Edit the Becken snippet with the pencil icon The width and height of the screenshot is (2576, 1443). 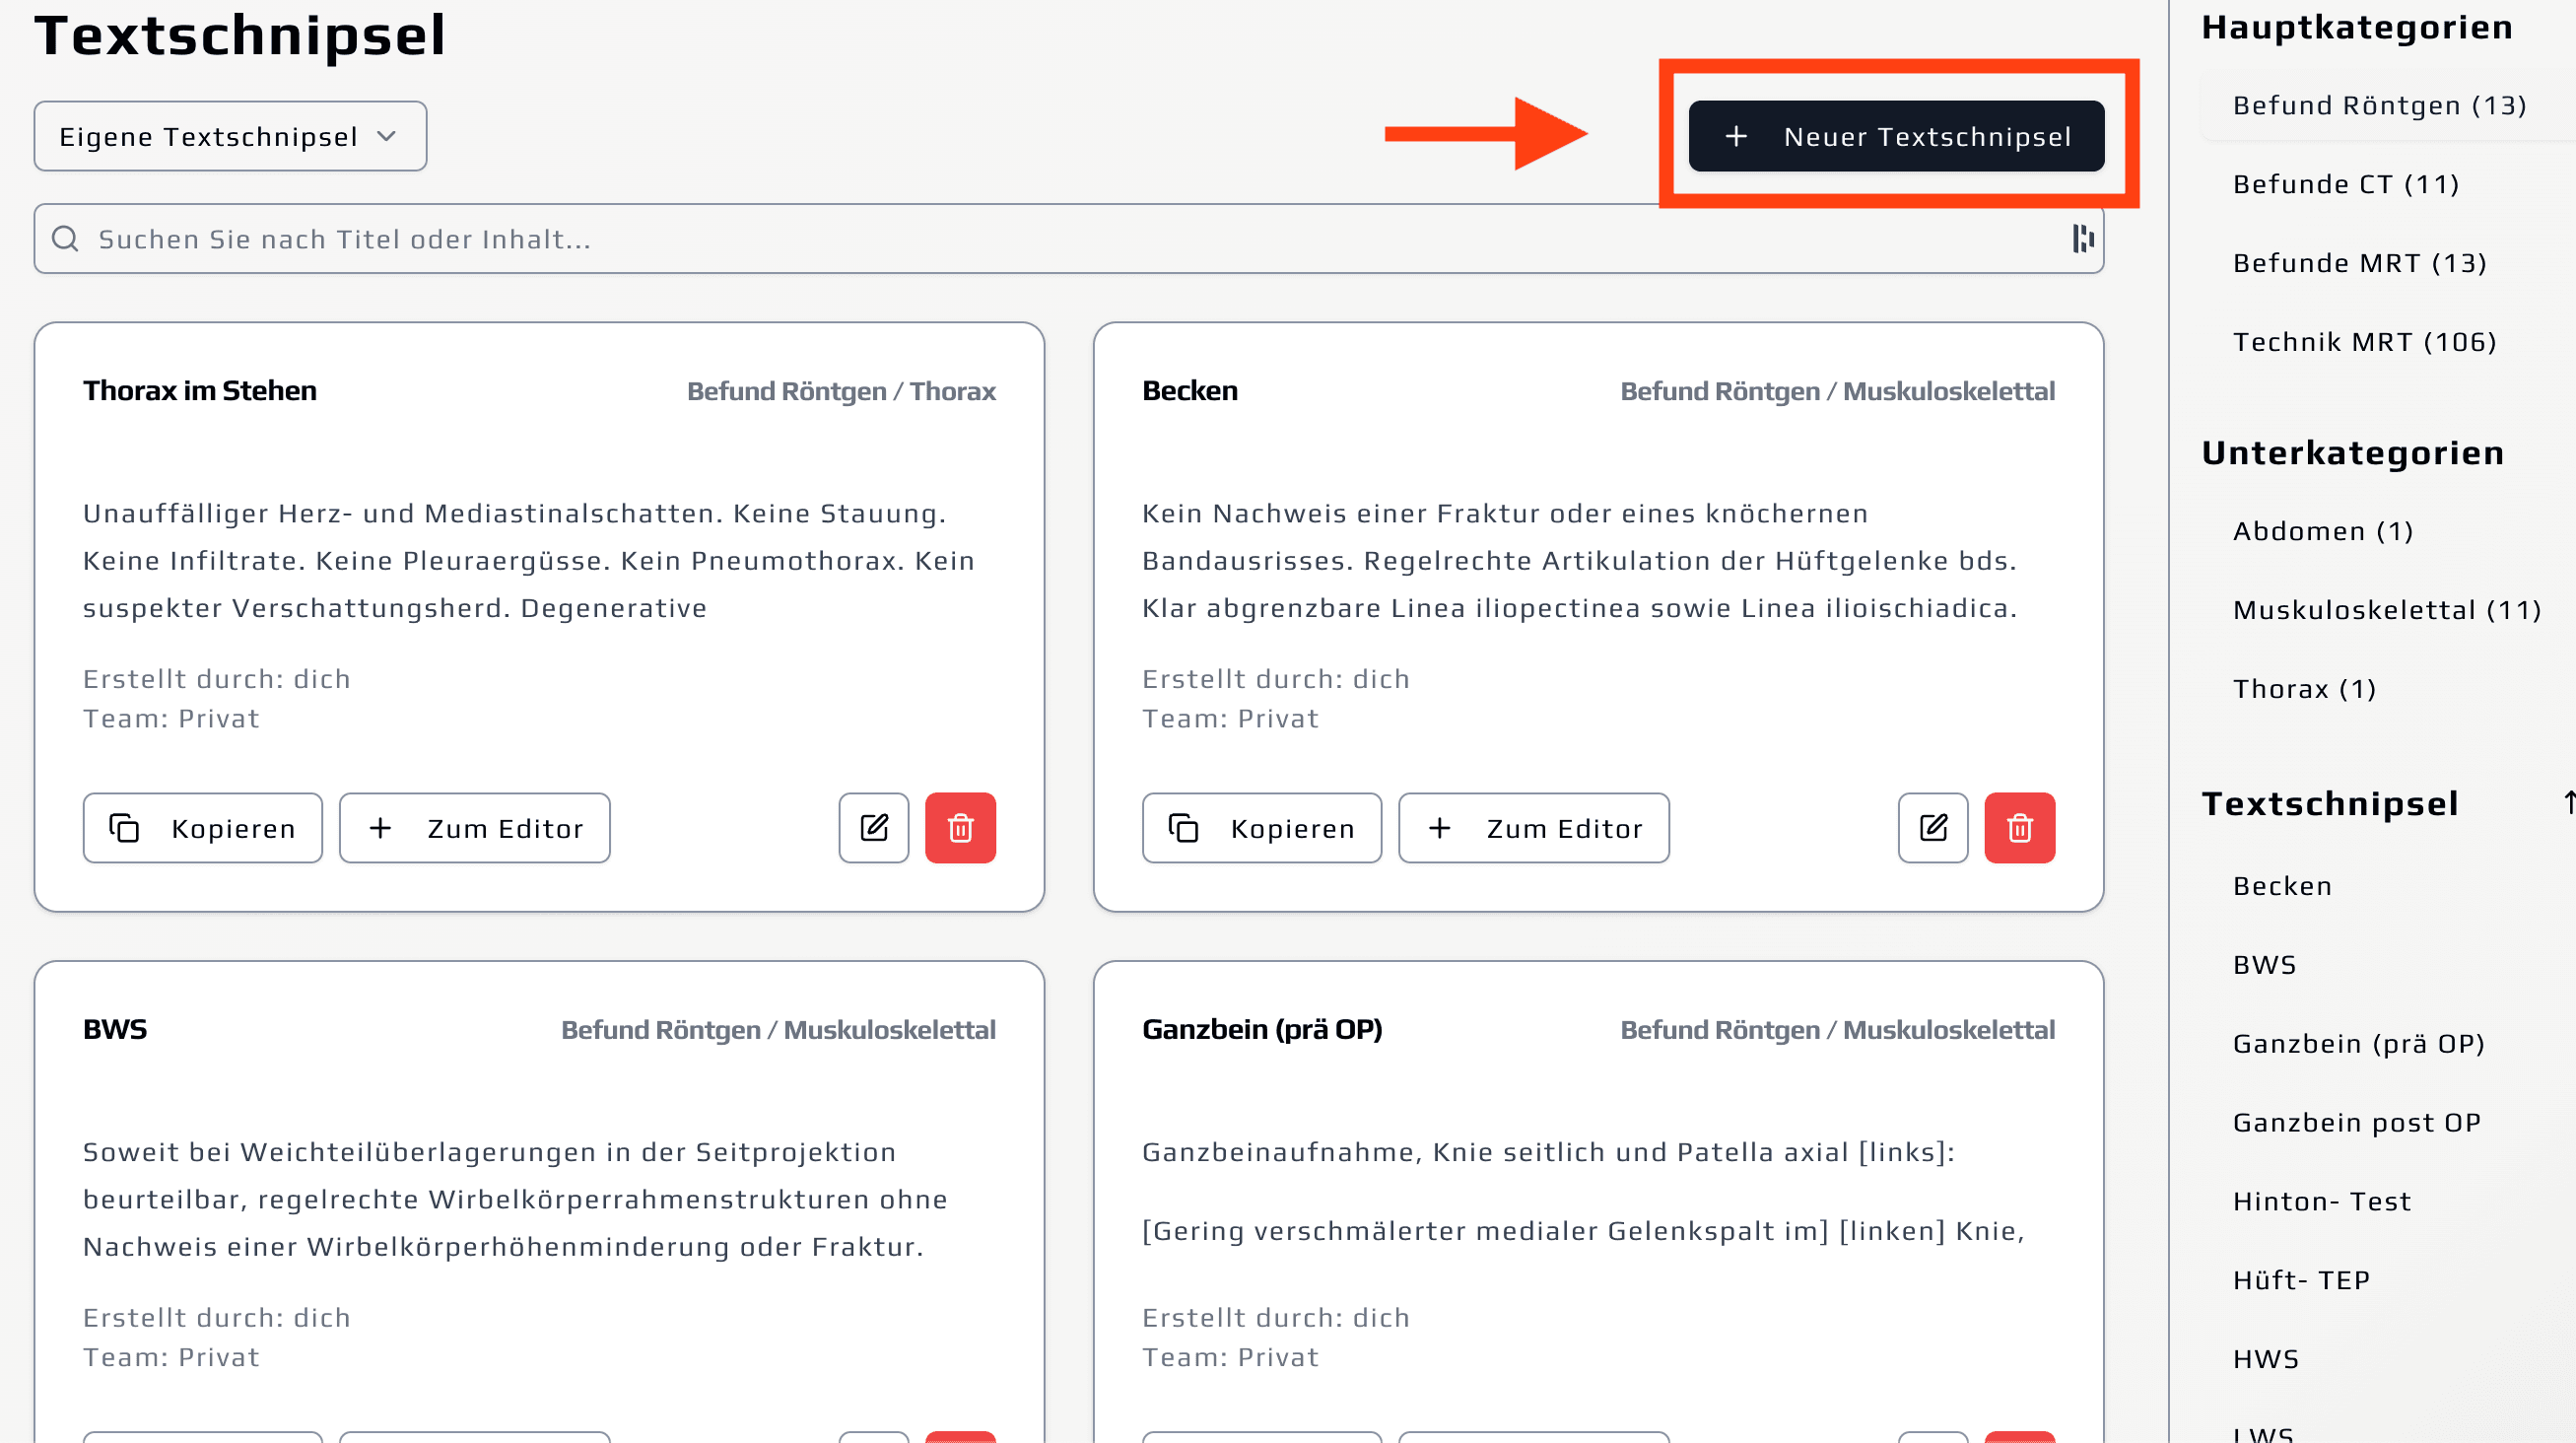point(1933,828)
